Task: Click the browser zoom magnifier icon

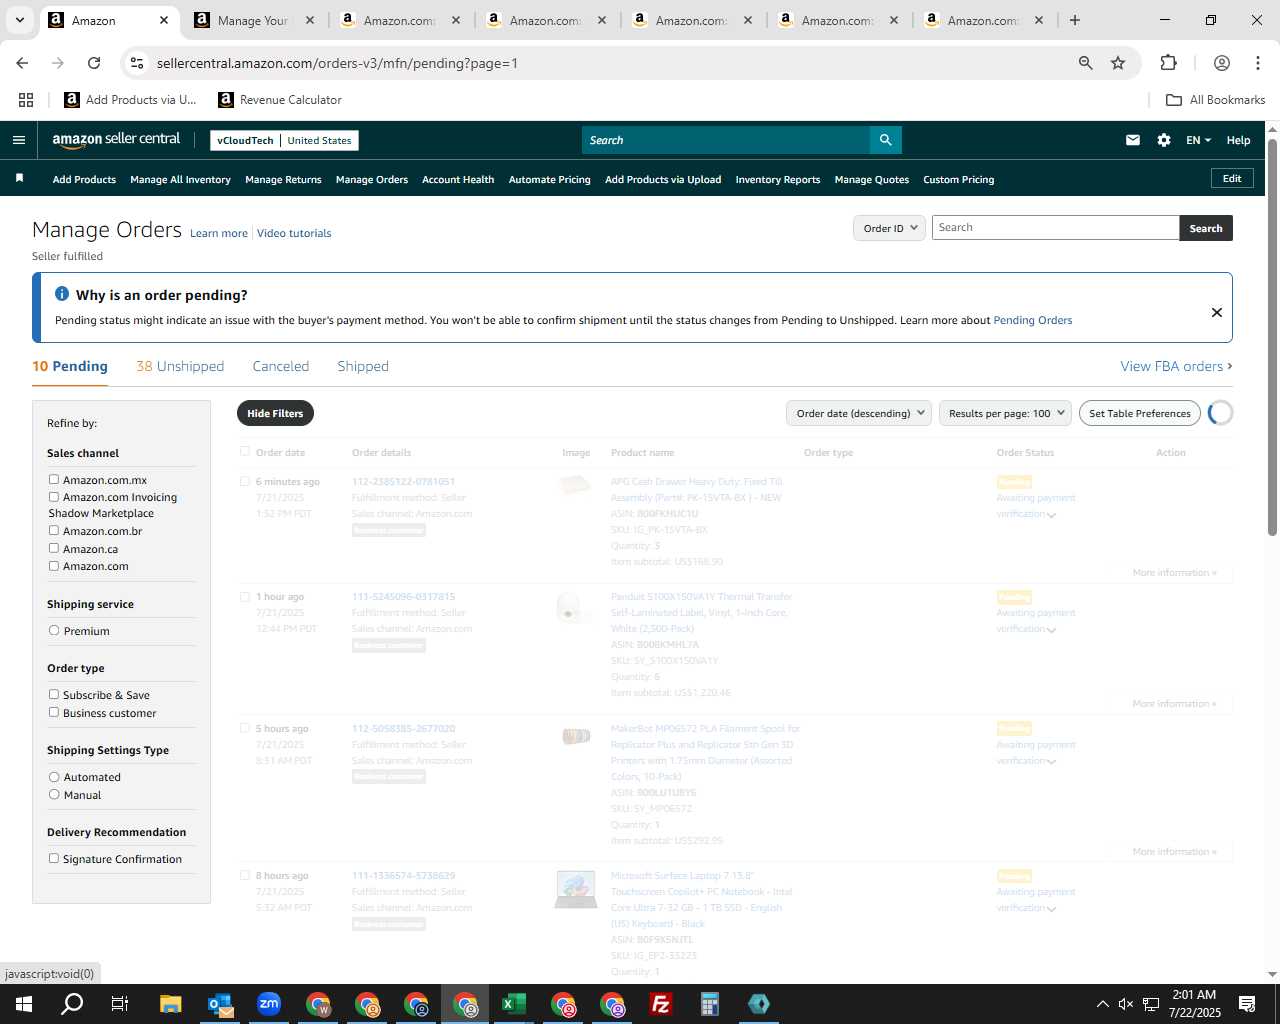Action: (1085, 63)
